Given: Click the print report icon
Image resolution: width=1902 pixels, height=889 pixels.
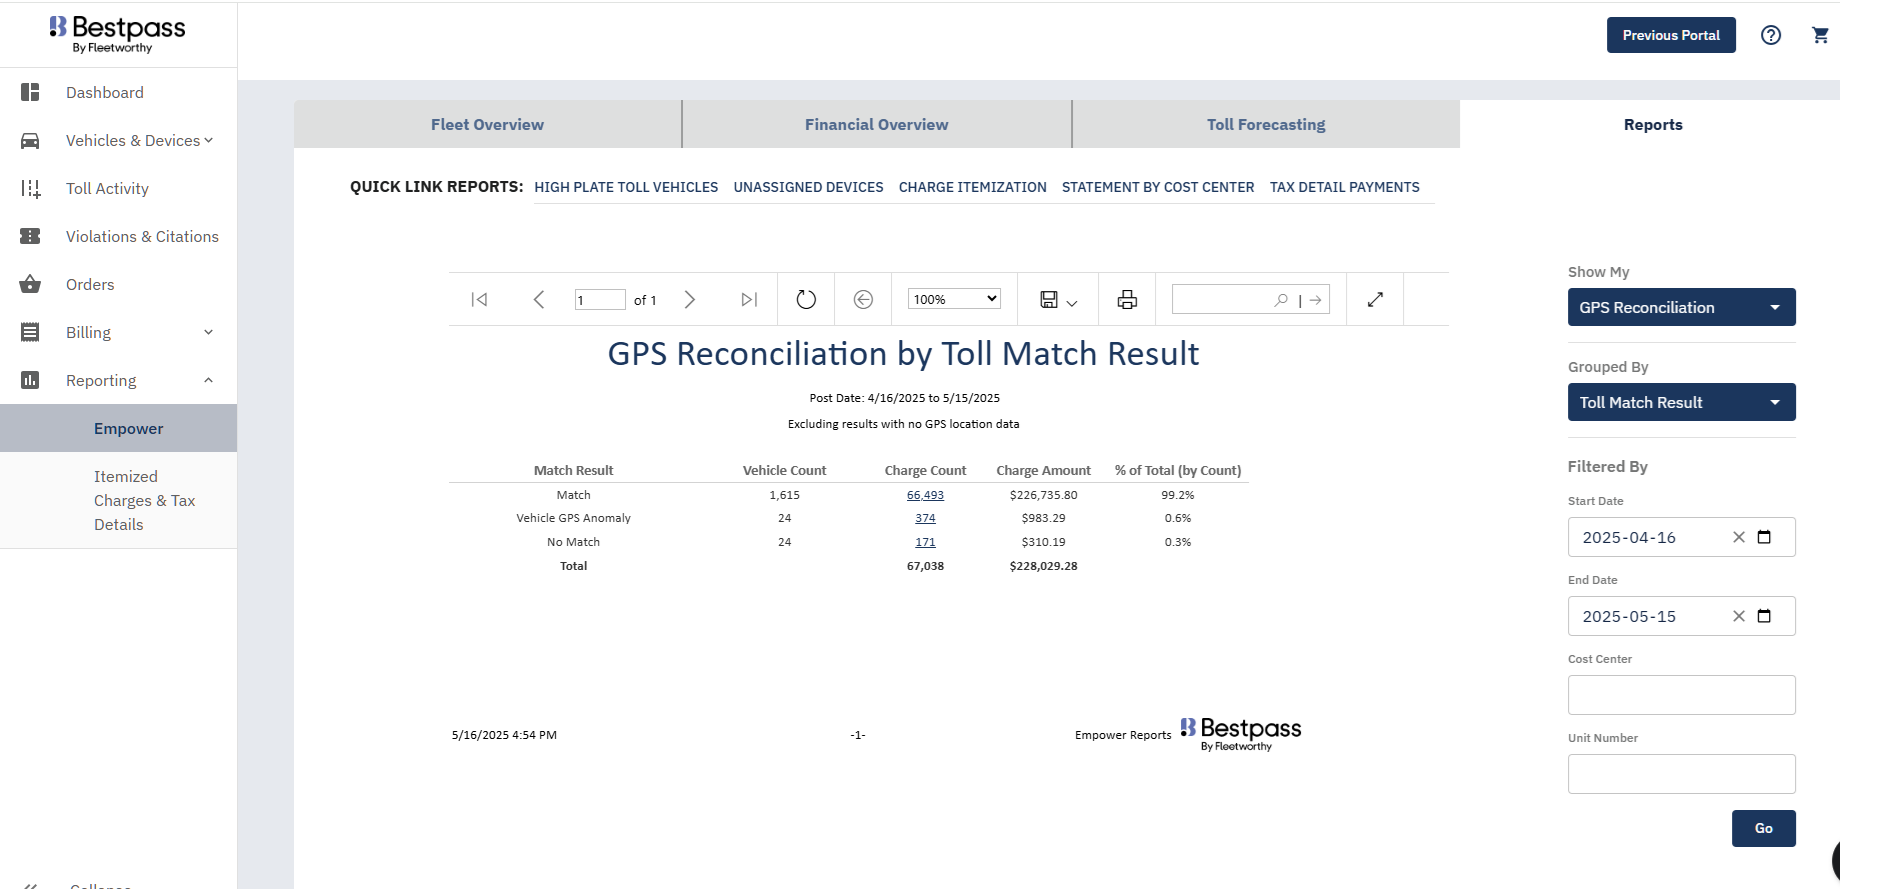Looking at the screenshot, I should pyautogui.click(x=1127, y=300).
